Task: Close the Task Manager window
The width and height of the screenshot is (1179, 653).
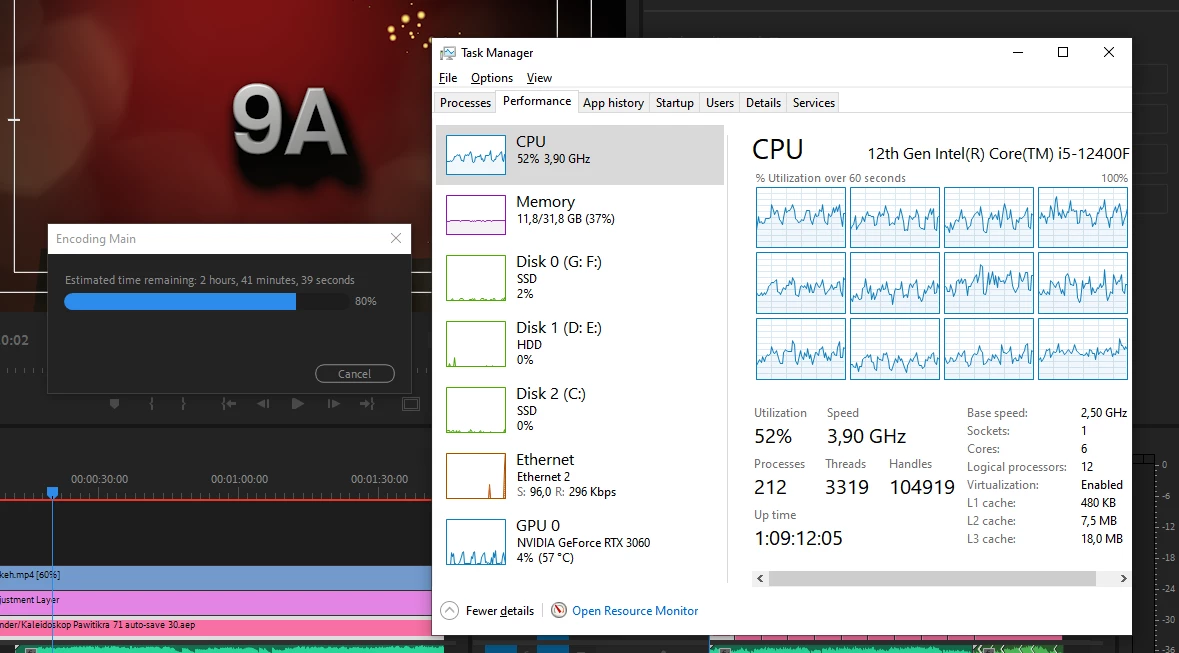Action: click(1108, 53)
